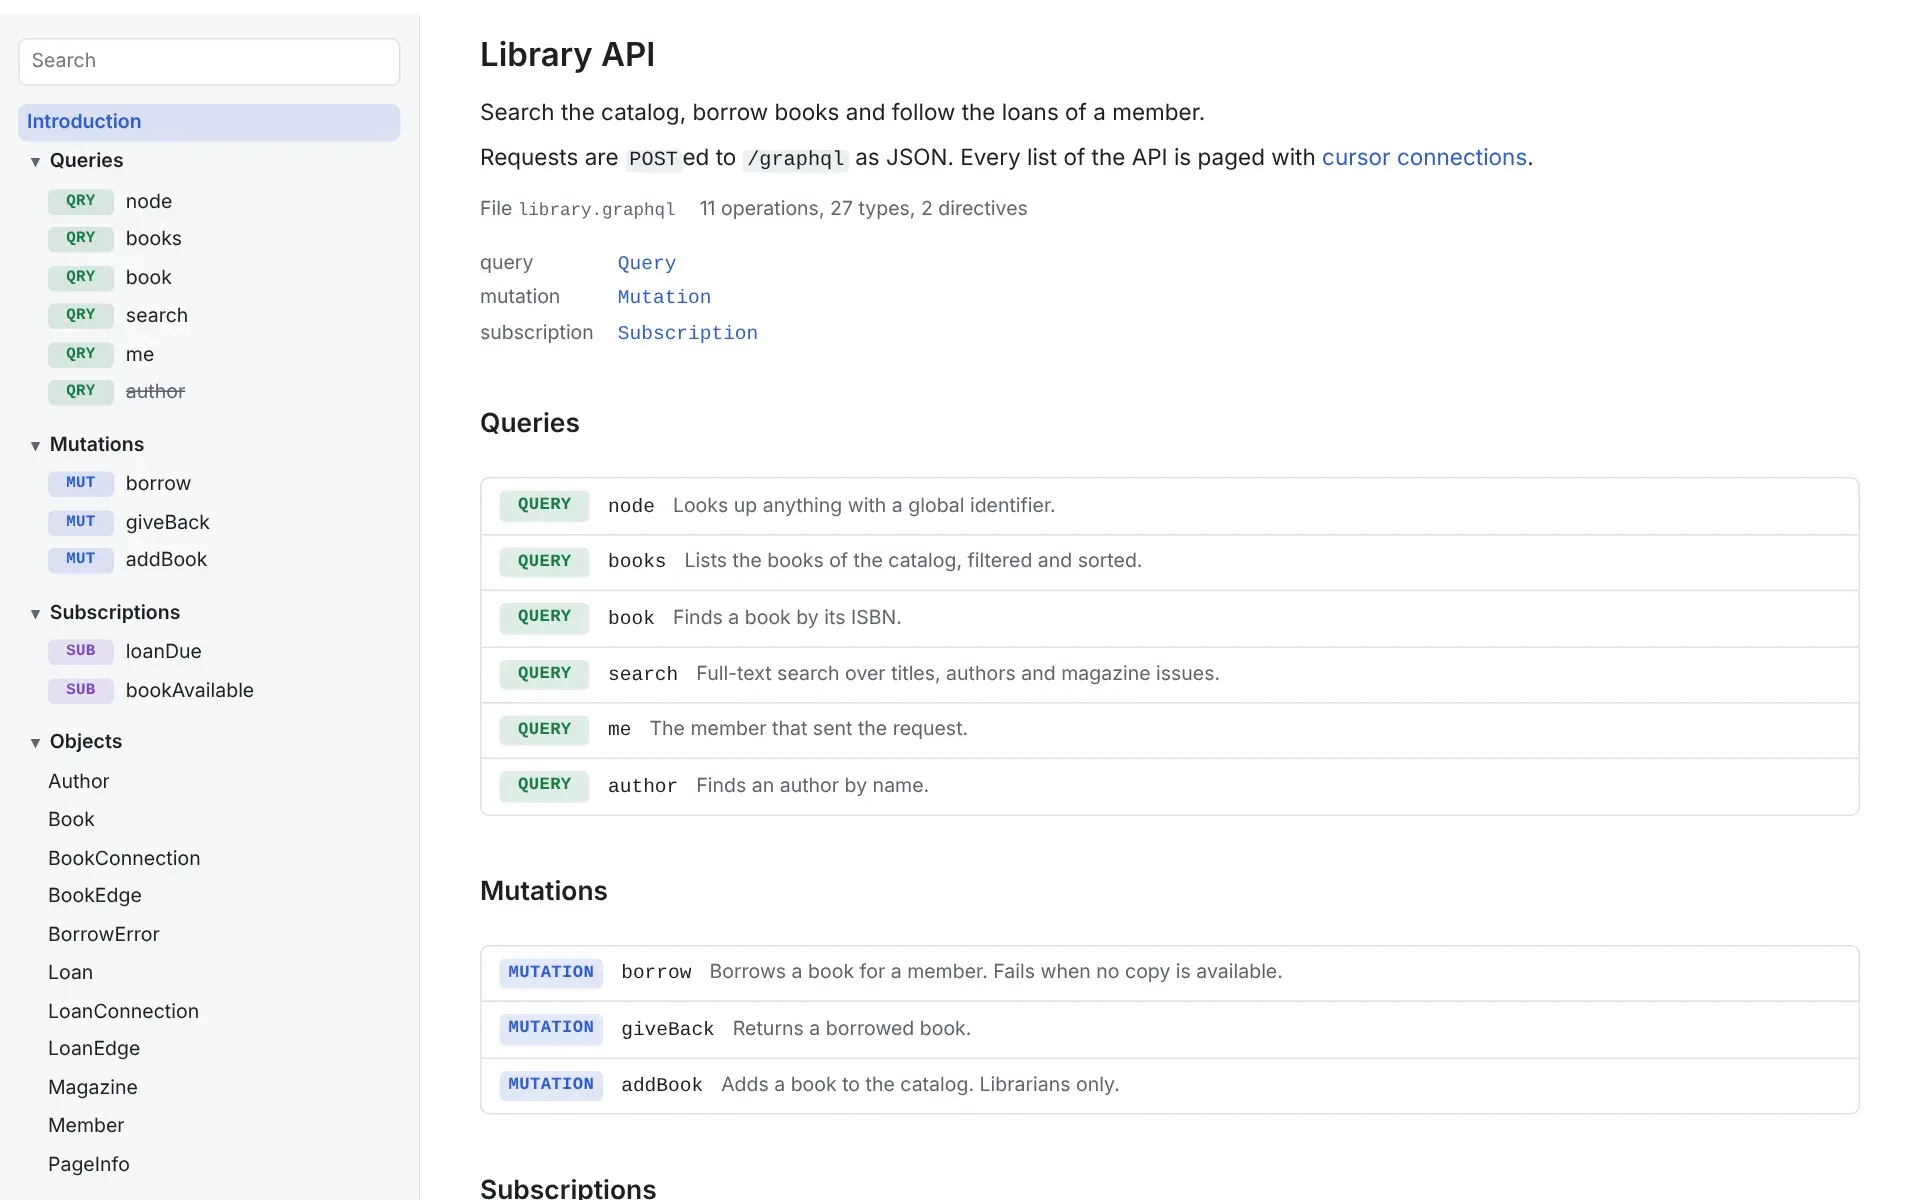1920x1200 pixels.
Task: Follow the cursor connections link
Action: [1424, 158]
